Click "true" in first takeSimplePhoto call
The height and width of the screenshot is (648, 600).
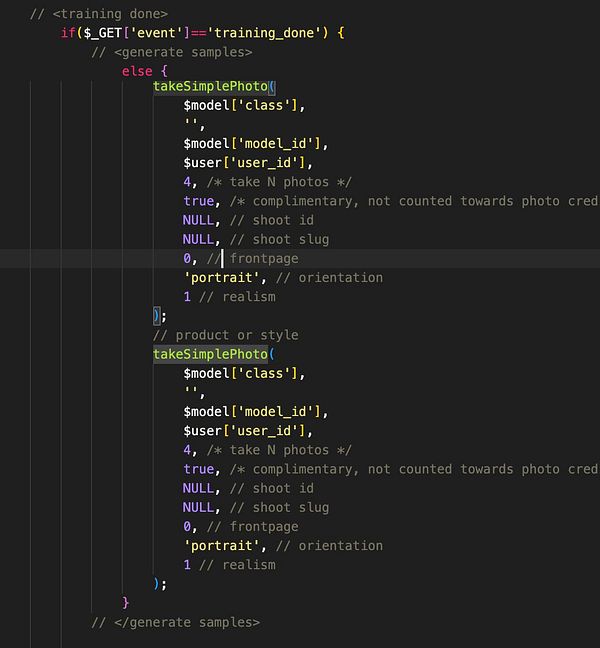199,201
